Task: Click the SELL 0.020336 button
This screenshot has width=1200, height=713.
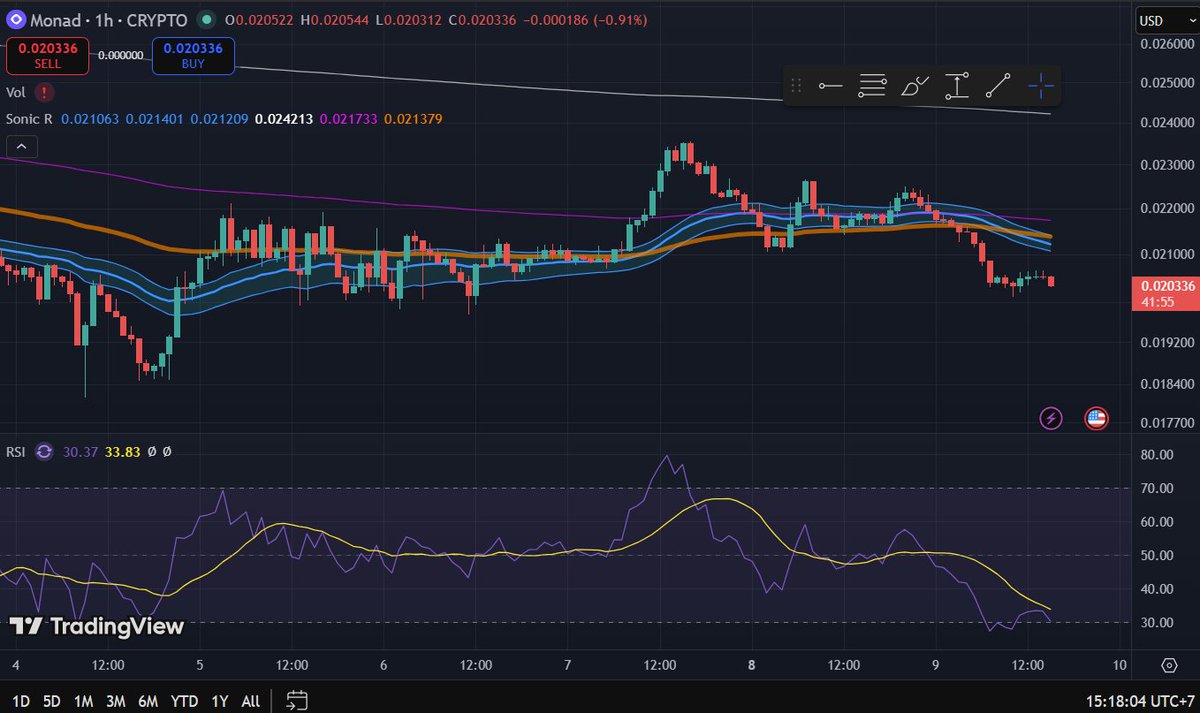Action: point(47,55)
